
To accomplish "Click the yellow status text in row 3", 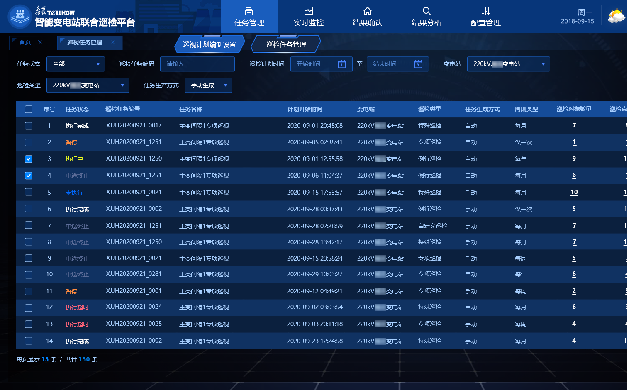I will (74, 159).
